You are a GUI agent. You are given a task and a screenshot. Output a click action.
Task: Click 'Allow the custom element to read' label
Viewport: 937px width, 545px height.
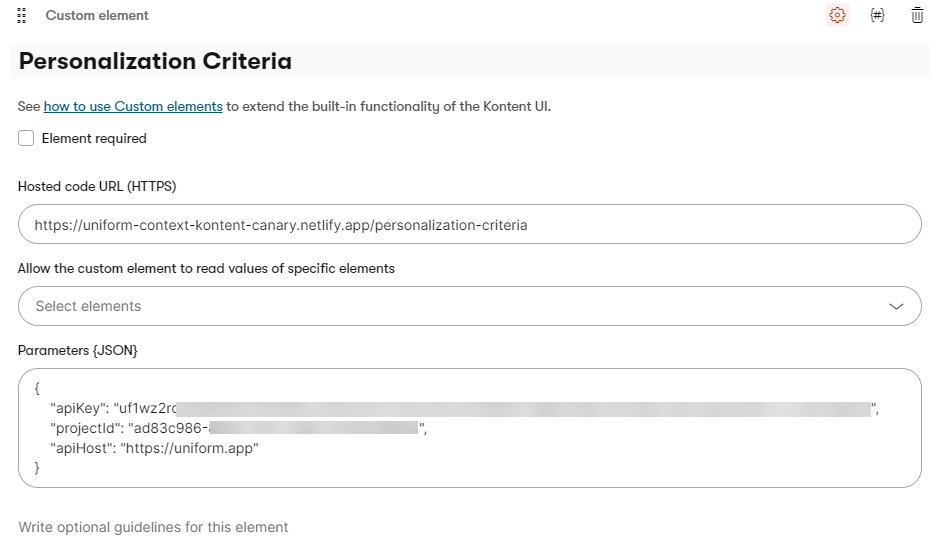click(x=206, y=268)
